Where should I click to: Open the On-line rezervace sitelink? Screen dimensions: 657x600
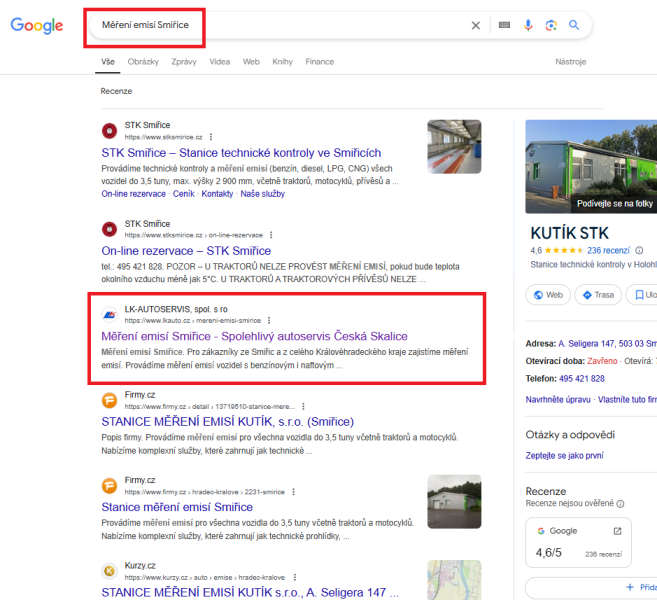(x=133, y=194)
